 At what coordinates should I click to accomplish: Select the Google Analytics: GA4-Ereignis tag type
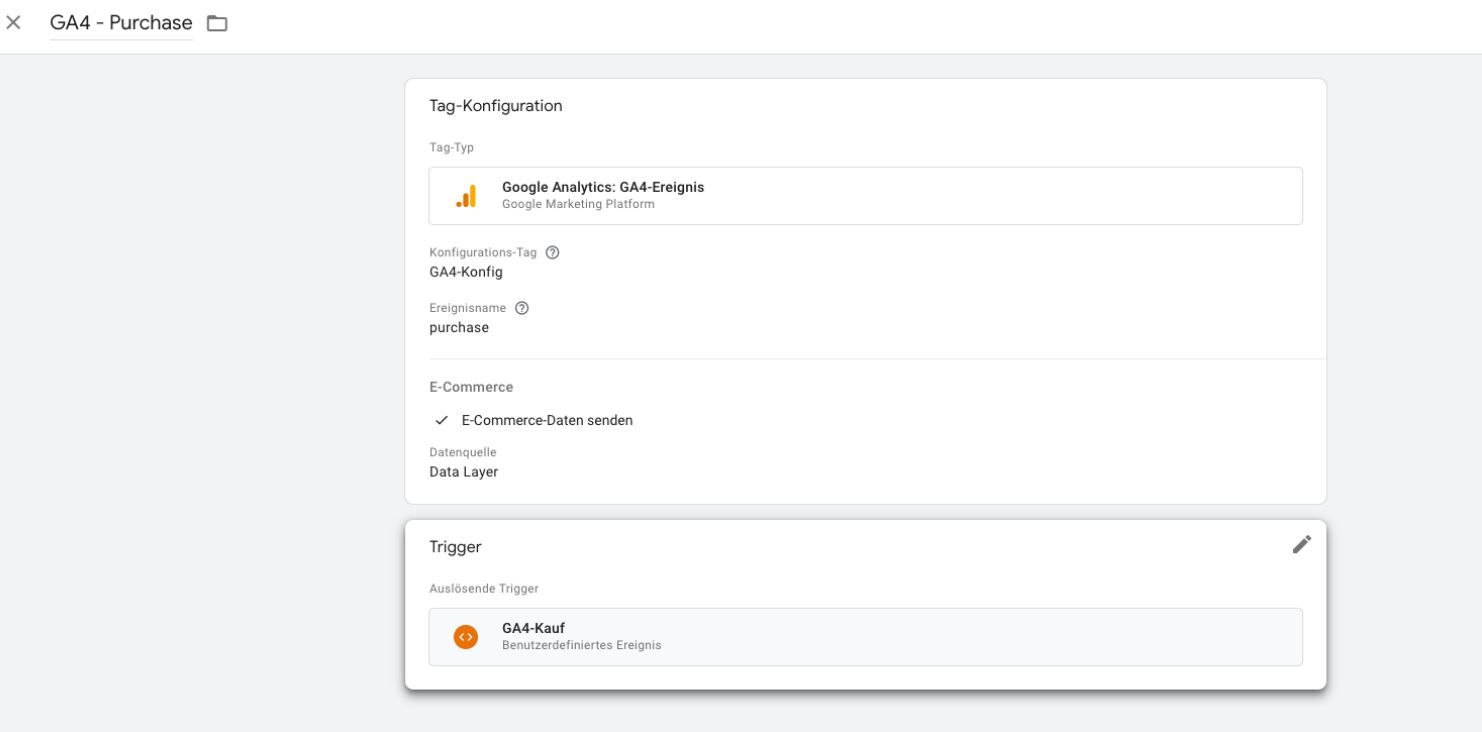866,196
